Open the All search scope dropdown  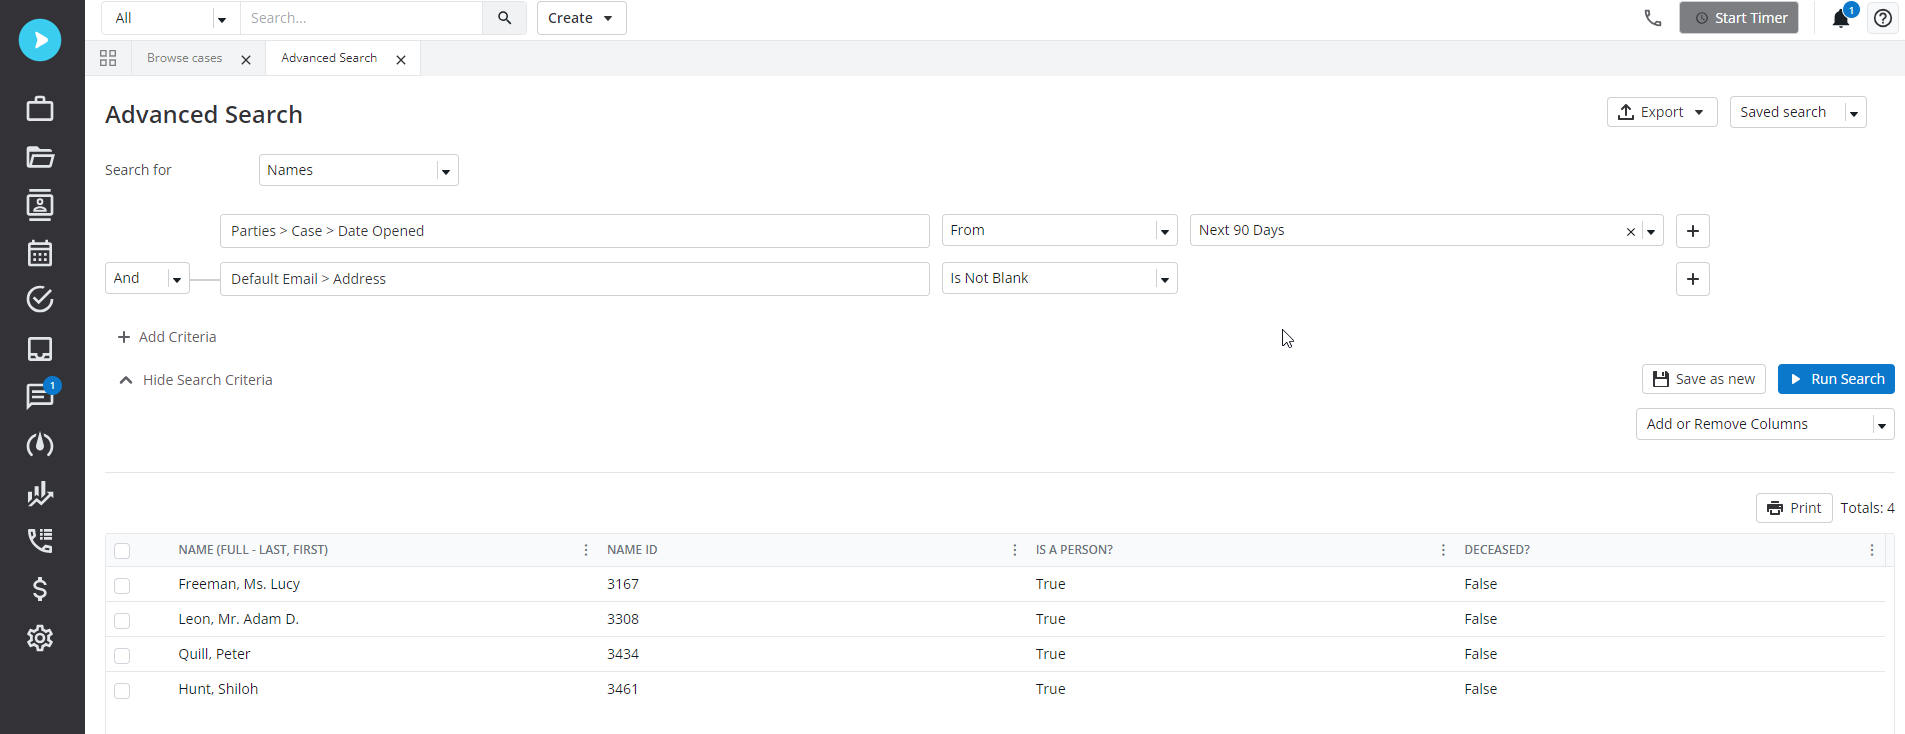click(x=171, y=18)
